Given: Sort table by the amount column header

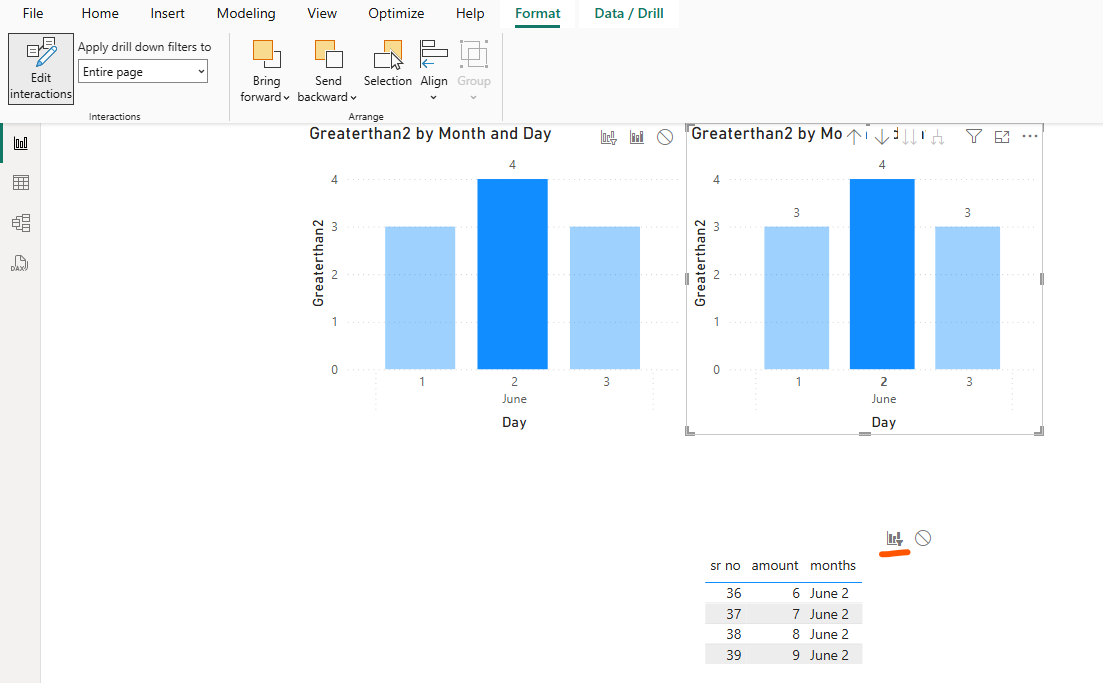Looking at the screenshot, I should click(774, 566).
